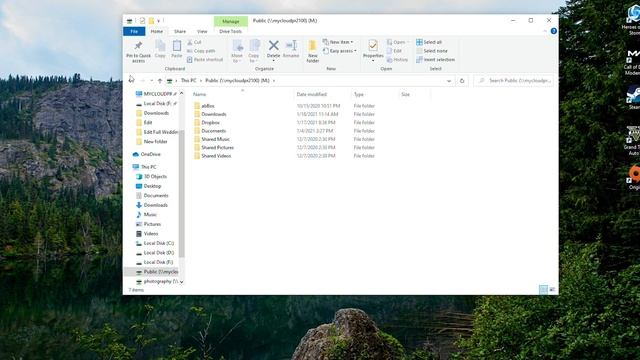Open the recent locations chevron beside Forward
This screenshot has width=640, height=360.
151,81
